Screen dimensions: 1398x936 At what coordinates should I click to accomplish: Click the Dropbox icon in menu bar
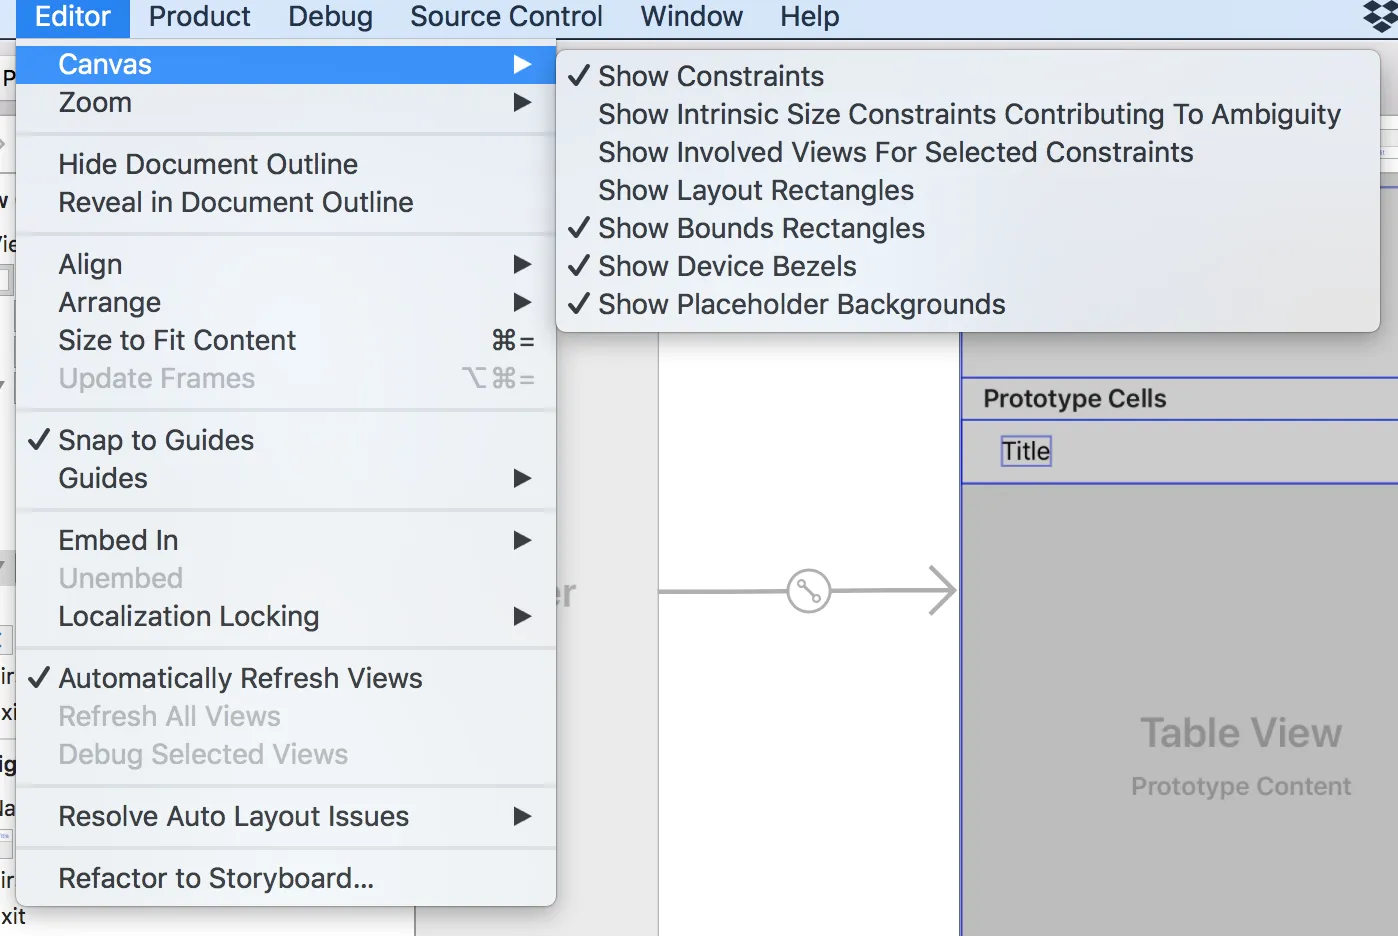pyautogui.click(x=1380, y=16)
